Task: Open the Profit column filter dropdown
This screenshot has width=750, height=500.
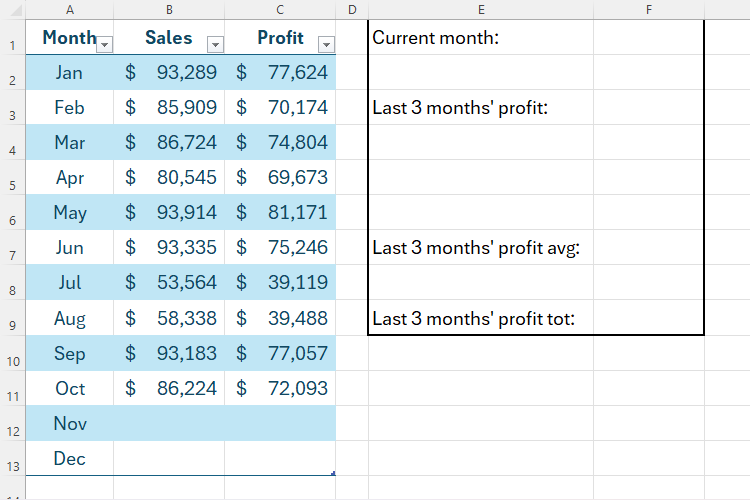Action: click(325, 43)
